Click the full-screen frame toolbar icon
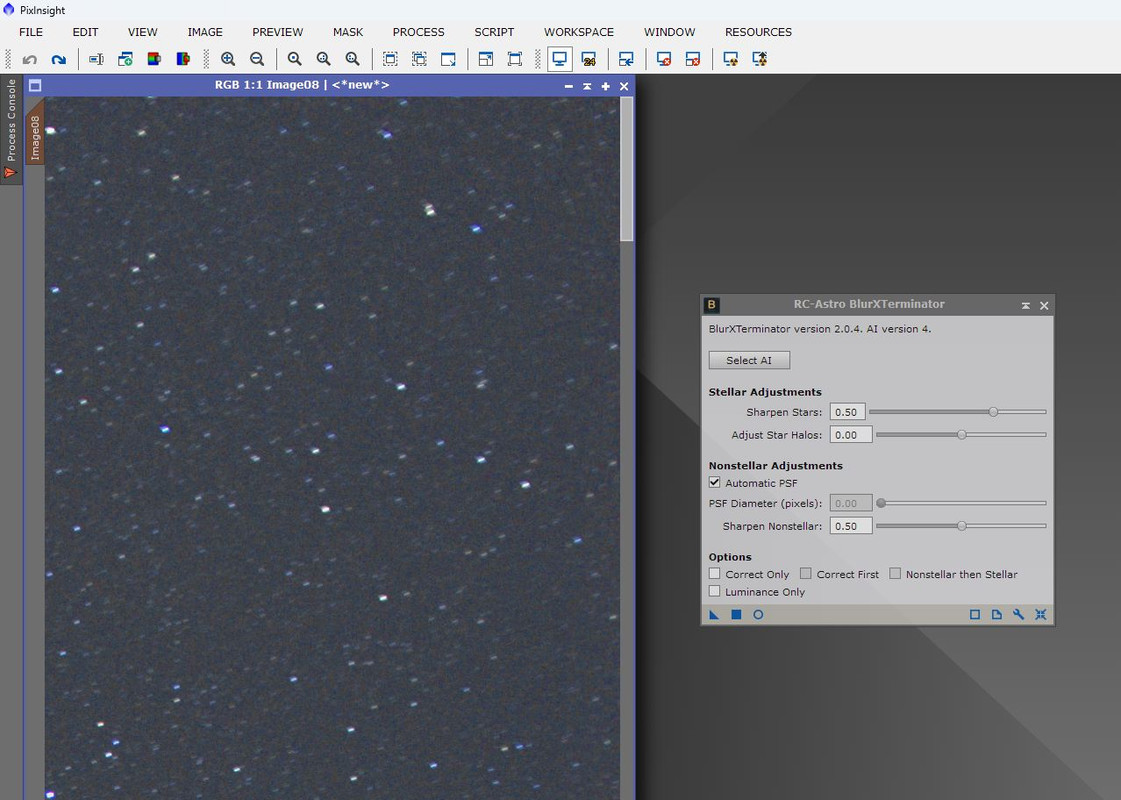The height and width of the screenshot is (800, 1121). (515, 59)
